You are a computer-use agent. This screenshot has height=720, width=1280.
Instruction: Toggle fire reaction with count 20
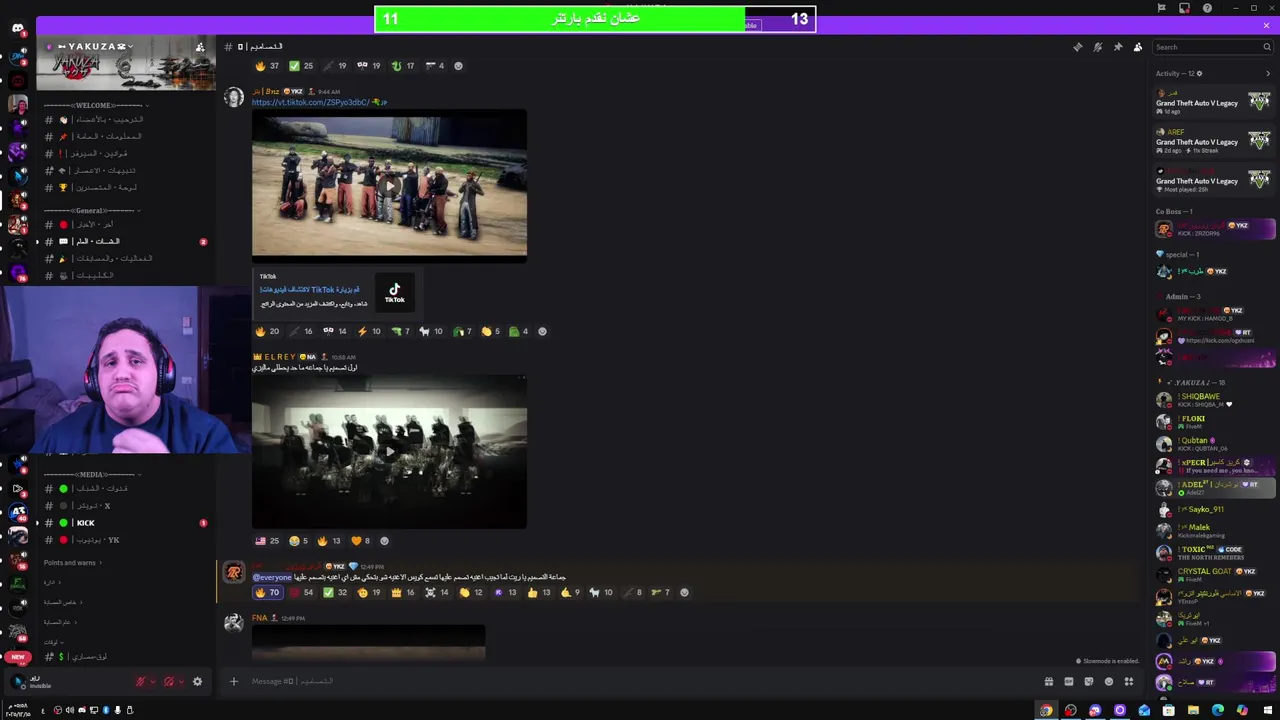point(267,332)
